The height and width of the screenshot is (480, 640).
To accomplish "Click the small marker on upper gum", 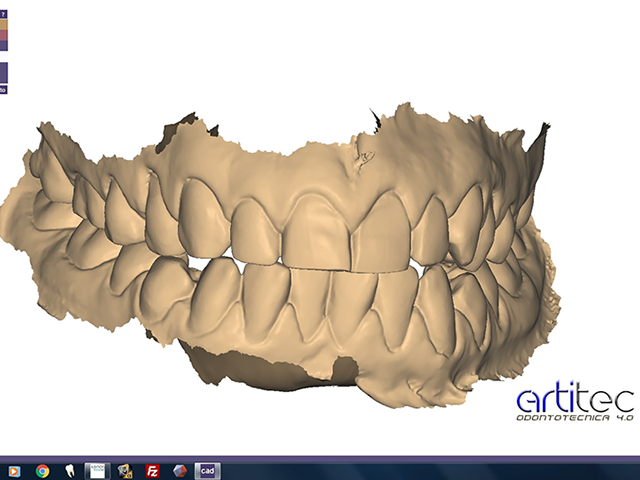I will pos(366,156).
